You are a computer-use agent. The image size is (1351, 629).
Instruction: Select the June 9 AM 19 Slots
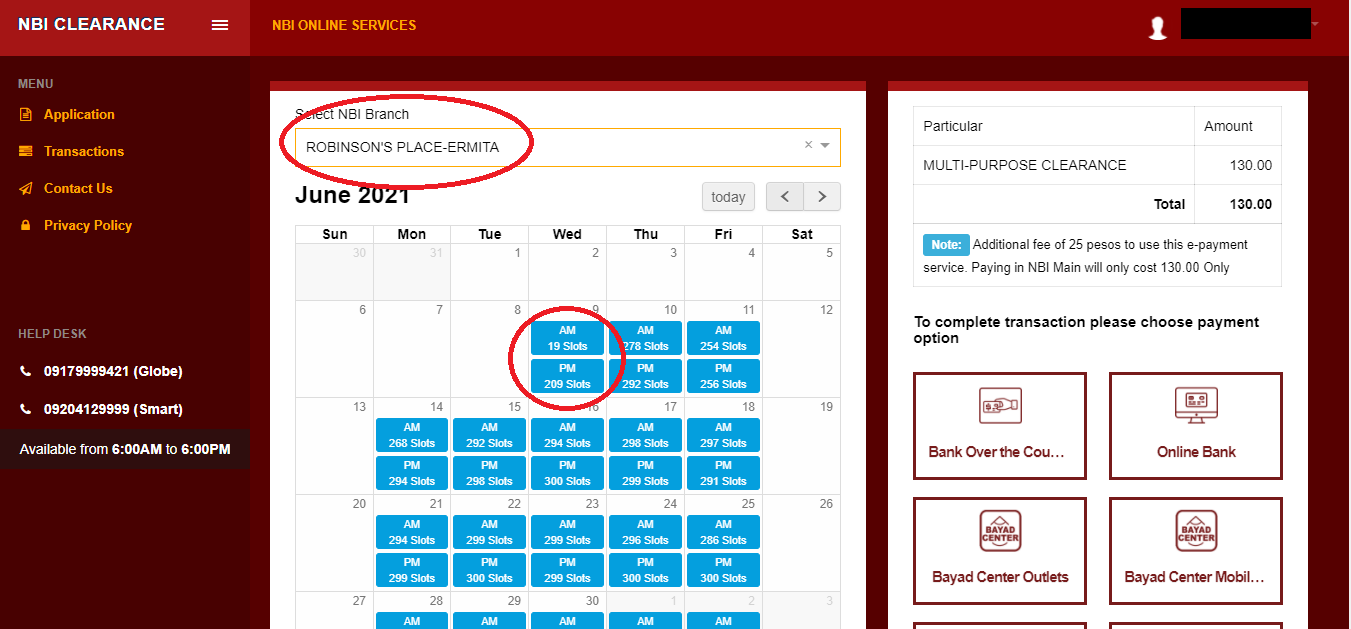(567, 338)
